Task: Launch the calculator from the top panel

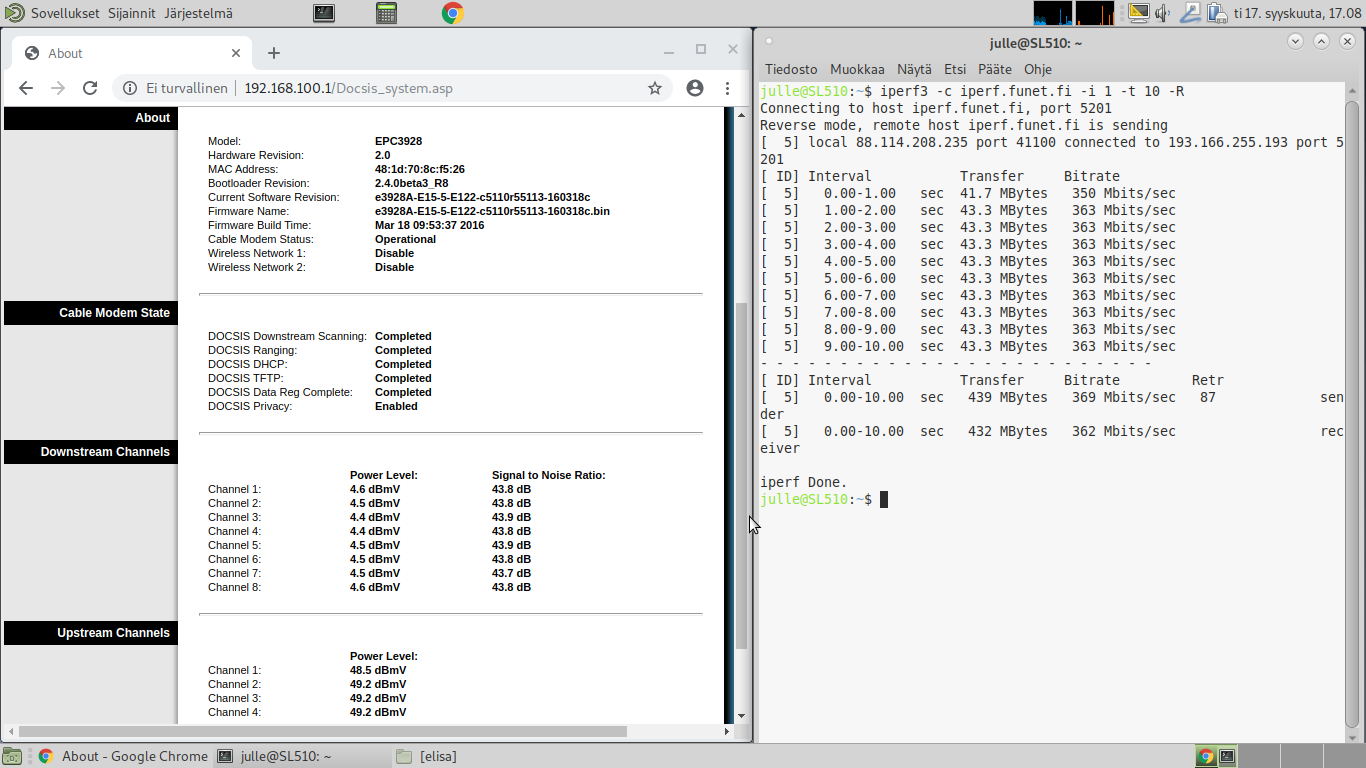Action: click(x=387, y=13)
